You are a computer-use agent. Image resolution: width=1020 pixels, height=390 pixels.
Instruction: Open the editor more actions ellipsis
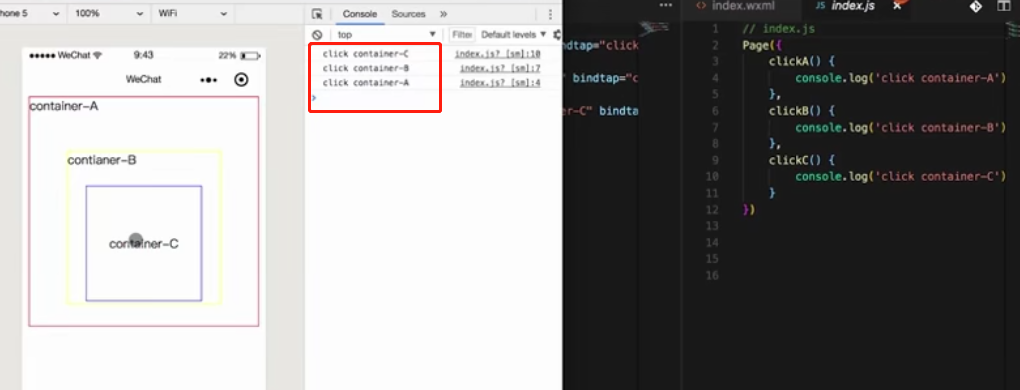[665, 5]
